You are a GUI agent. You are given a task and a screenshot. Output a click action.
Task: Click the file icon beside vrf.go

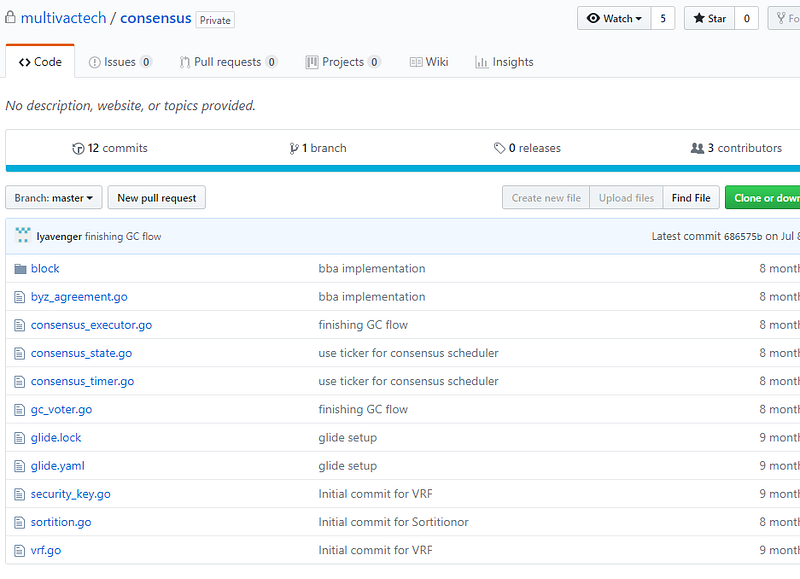[20, 550]
